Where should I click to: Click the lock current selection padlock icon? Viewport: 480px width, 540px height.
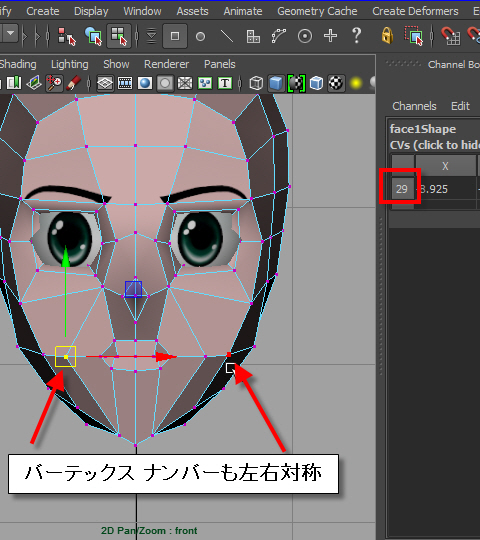point(387,35)
